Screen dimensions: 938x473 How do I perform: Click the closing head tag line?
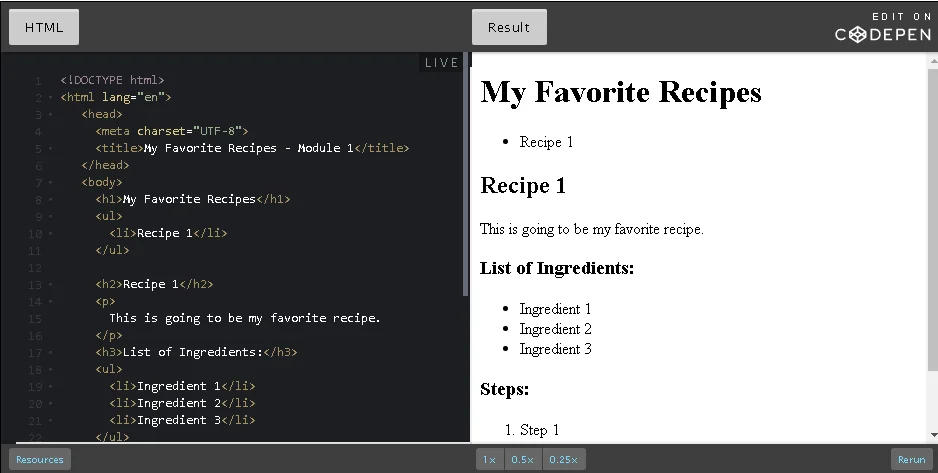105,165
